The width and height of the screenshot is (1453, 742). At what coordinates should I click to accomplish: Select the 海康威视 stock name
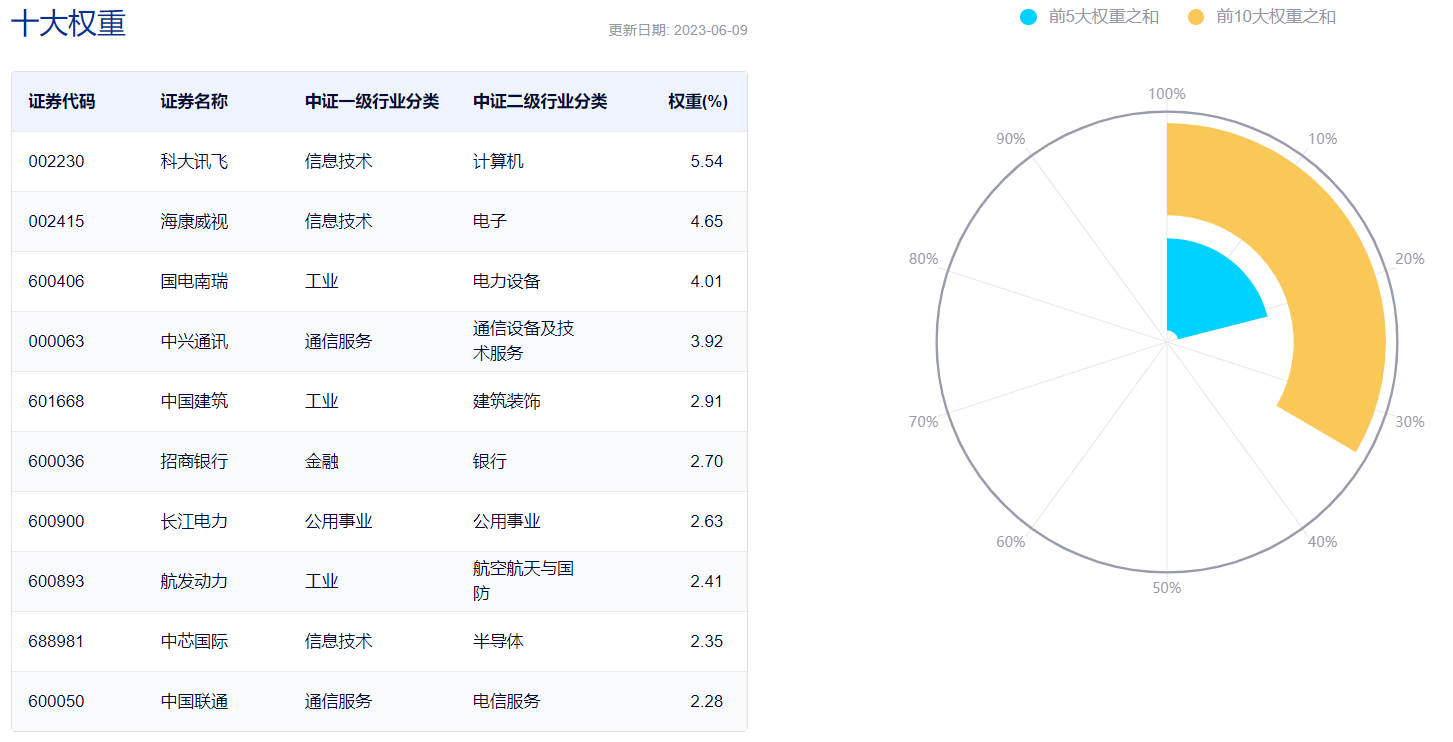point(194,222)
